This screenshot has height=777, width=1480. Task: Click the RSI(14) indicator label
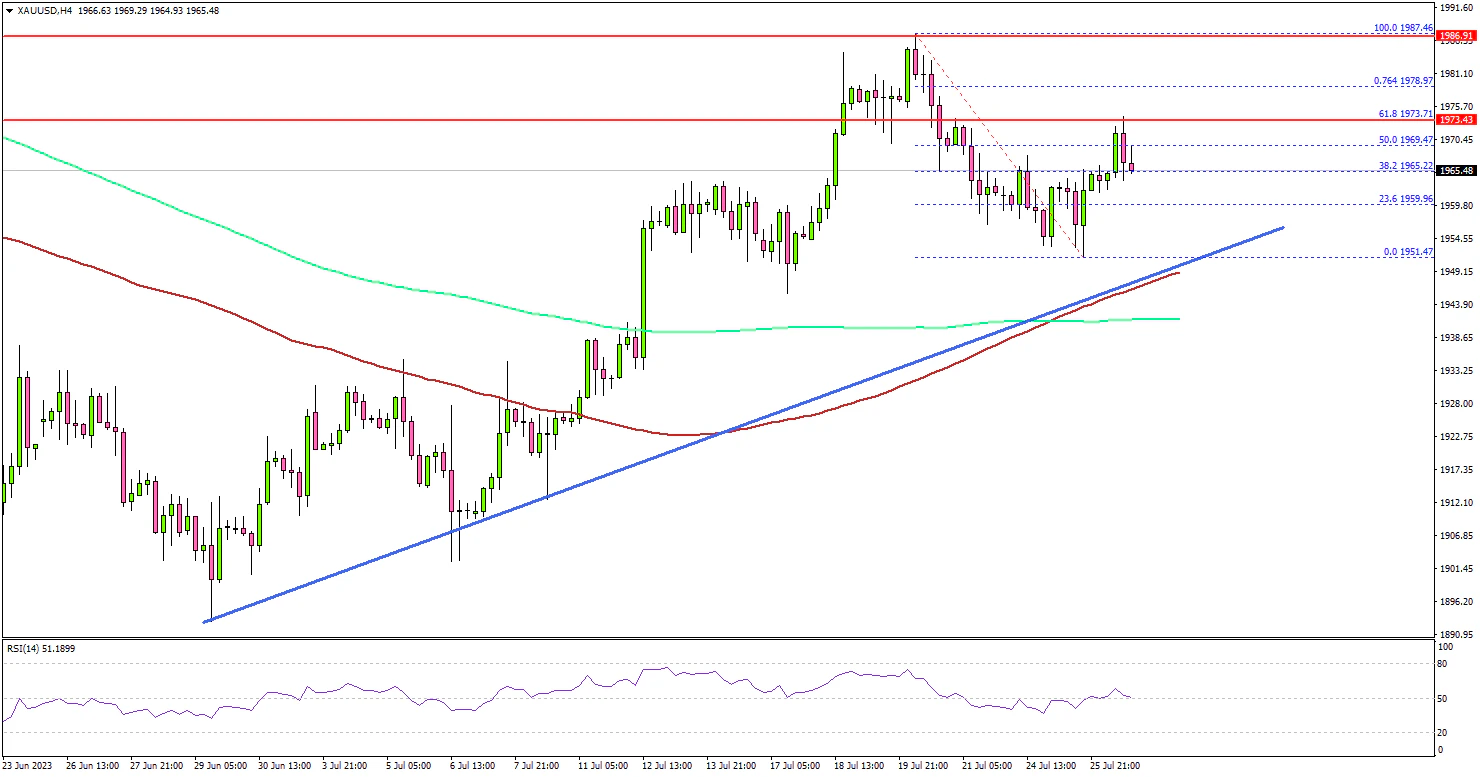click(40, 649)
